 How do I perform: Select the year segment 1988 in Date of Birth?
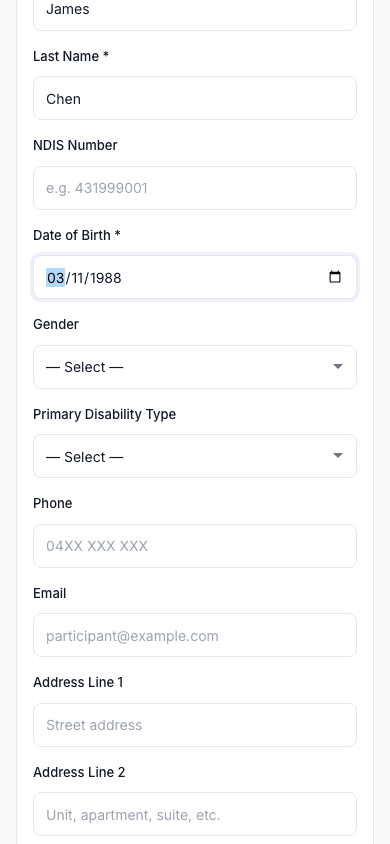(x=106, y=278)
